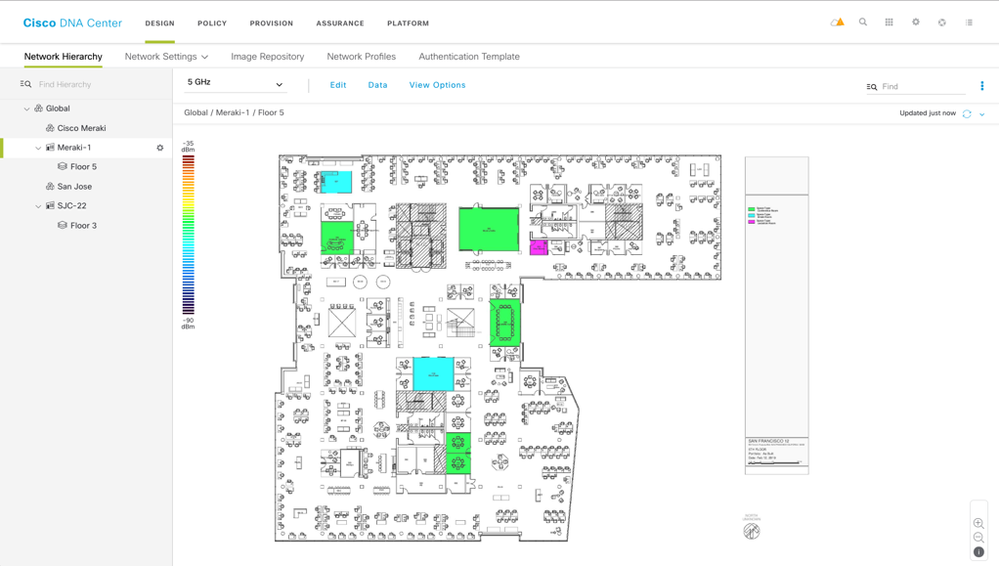999x566 pixels.
Task: Click the Cisco DNA Center logo
Action: [73, 23]
